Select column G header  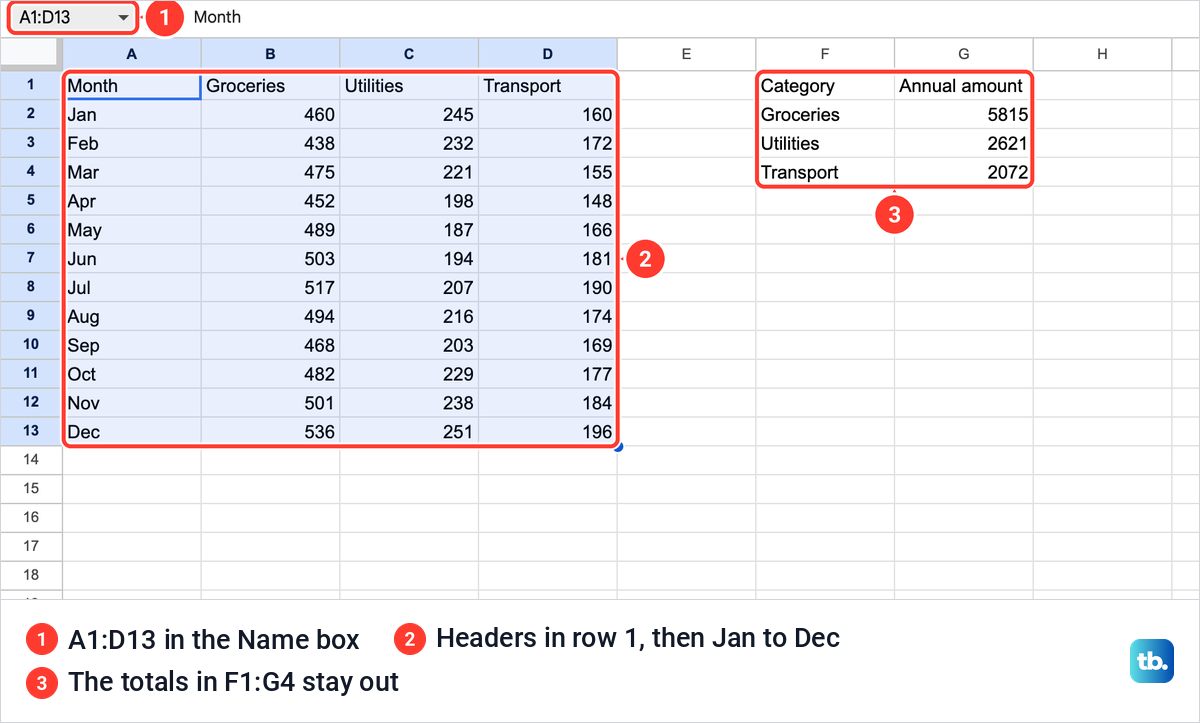(964, 54)
